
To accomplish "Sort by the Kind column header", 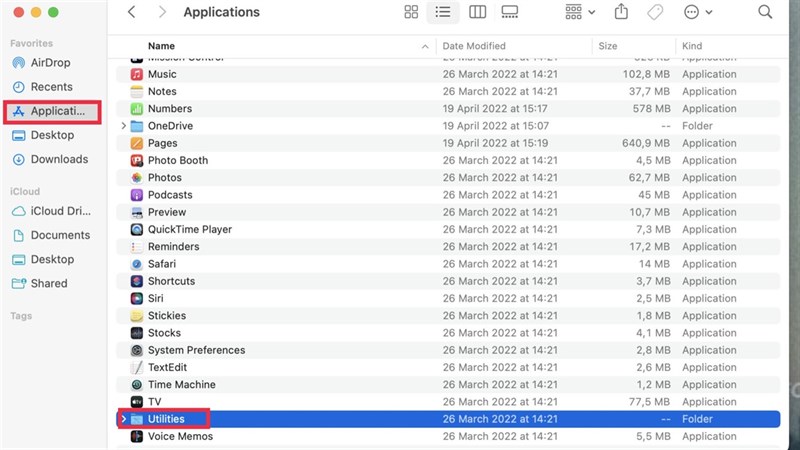I will [692, 46].
